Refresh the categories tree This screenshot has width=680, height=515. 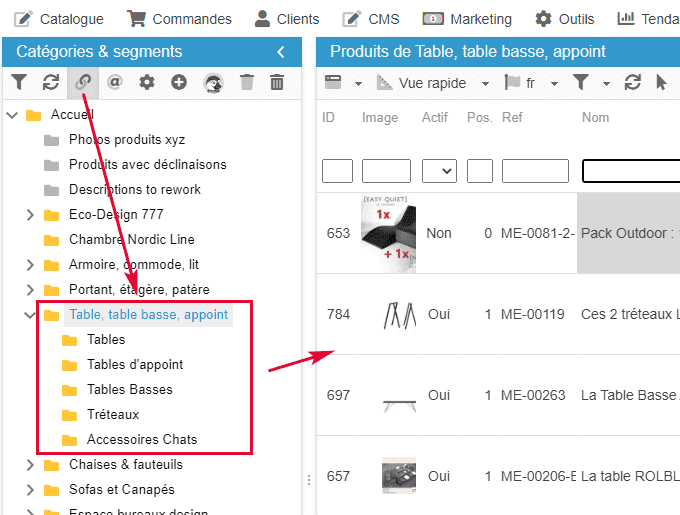(51, 83)
